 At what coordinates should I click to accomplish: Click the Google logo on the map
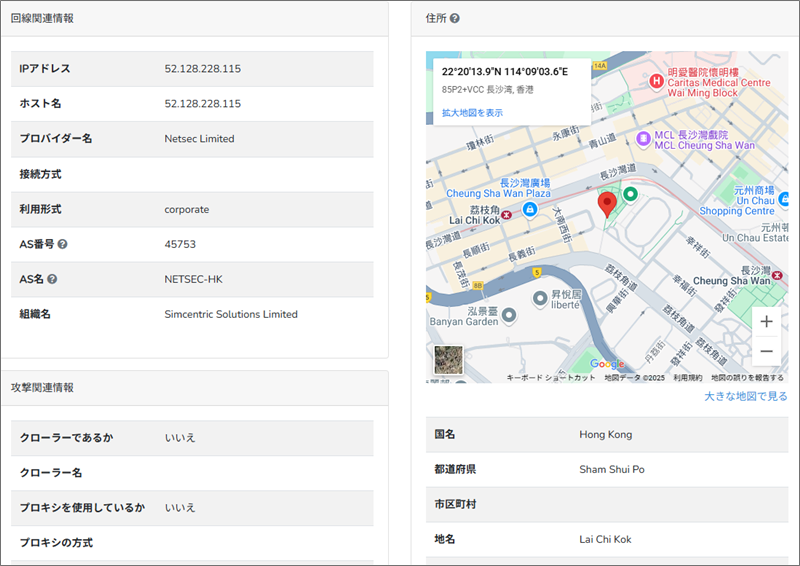point(607,363)
